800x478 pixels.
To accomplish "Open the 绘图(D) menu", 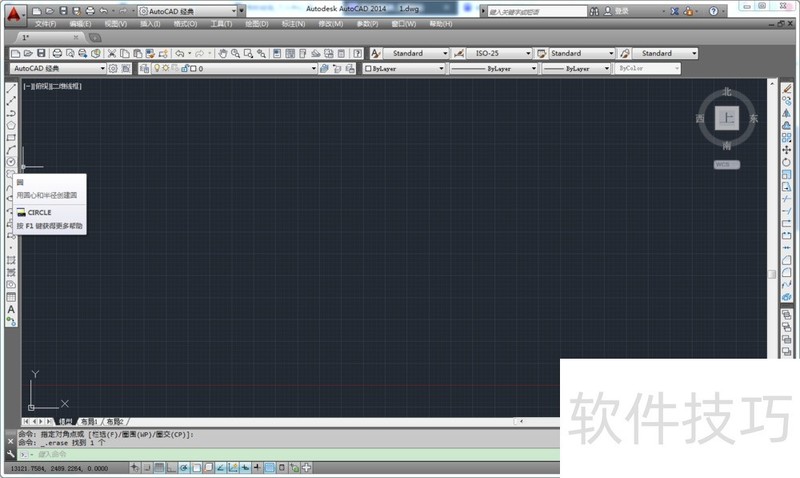I will [x=257, y=24].
